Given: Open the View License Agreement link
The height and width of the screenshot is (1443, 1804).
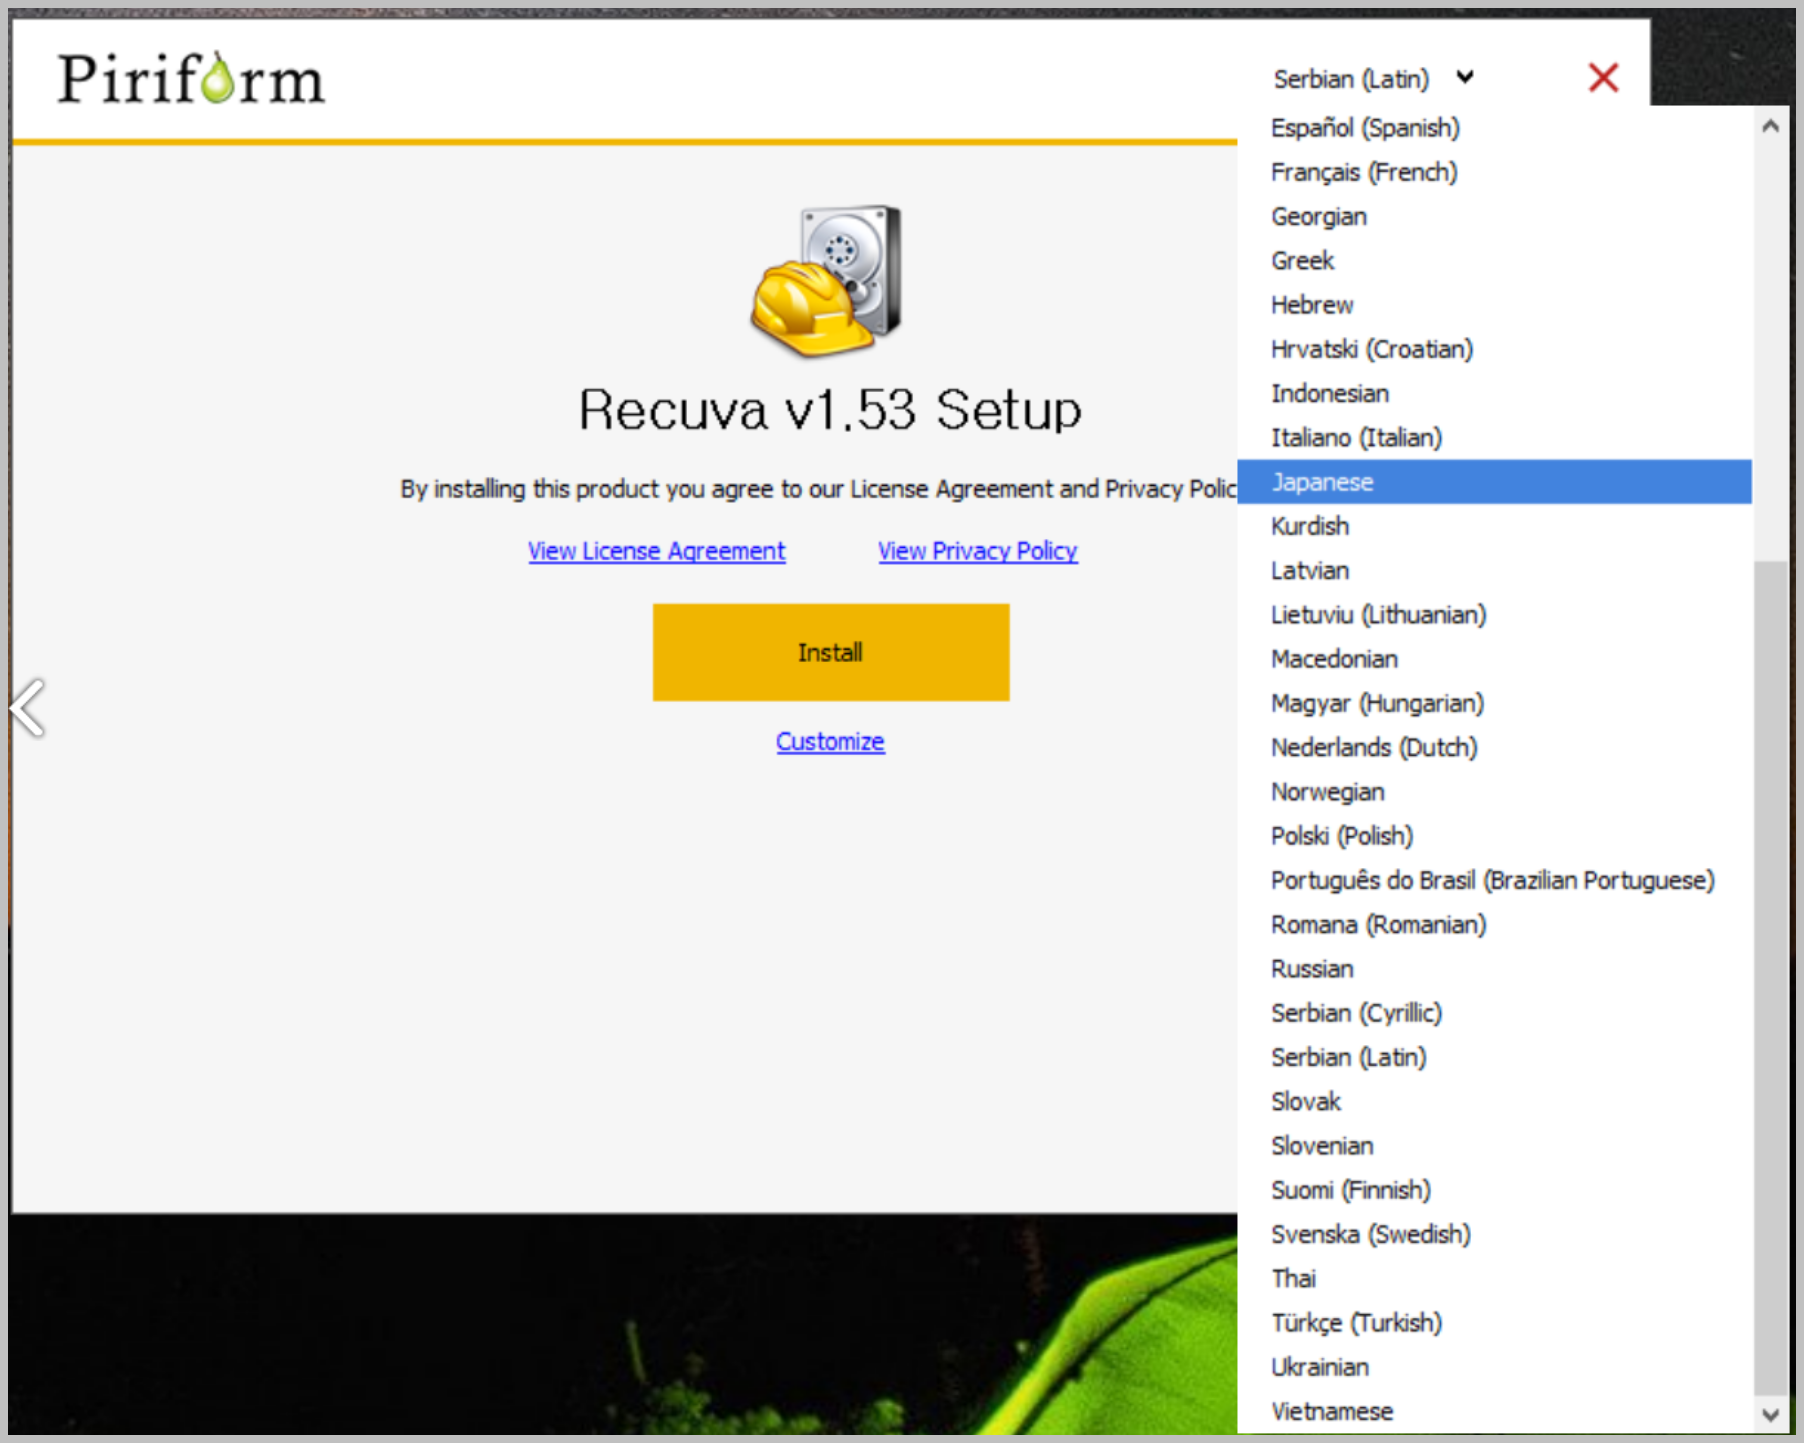Looking at the screenshot, I should [656, 551].
